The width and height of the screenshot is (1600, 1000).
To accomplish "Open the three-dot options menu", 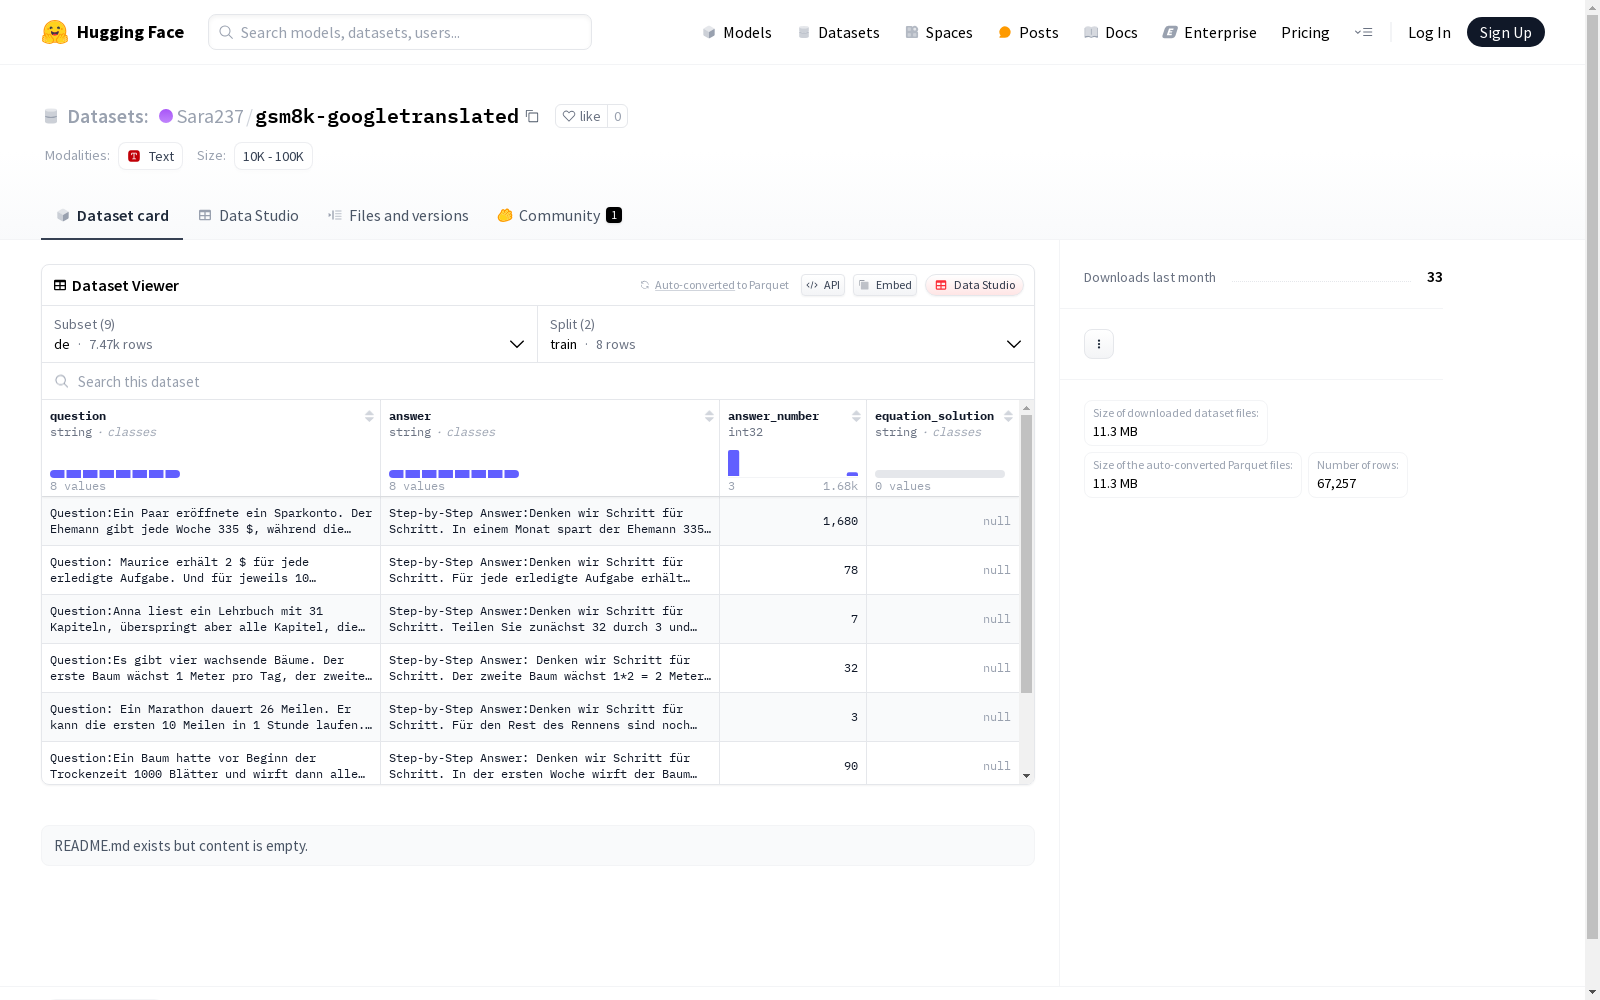I will pyautogui.click(x=1099, y=344).
